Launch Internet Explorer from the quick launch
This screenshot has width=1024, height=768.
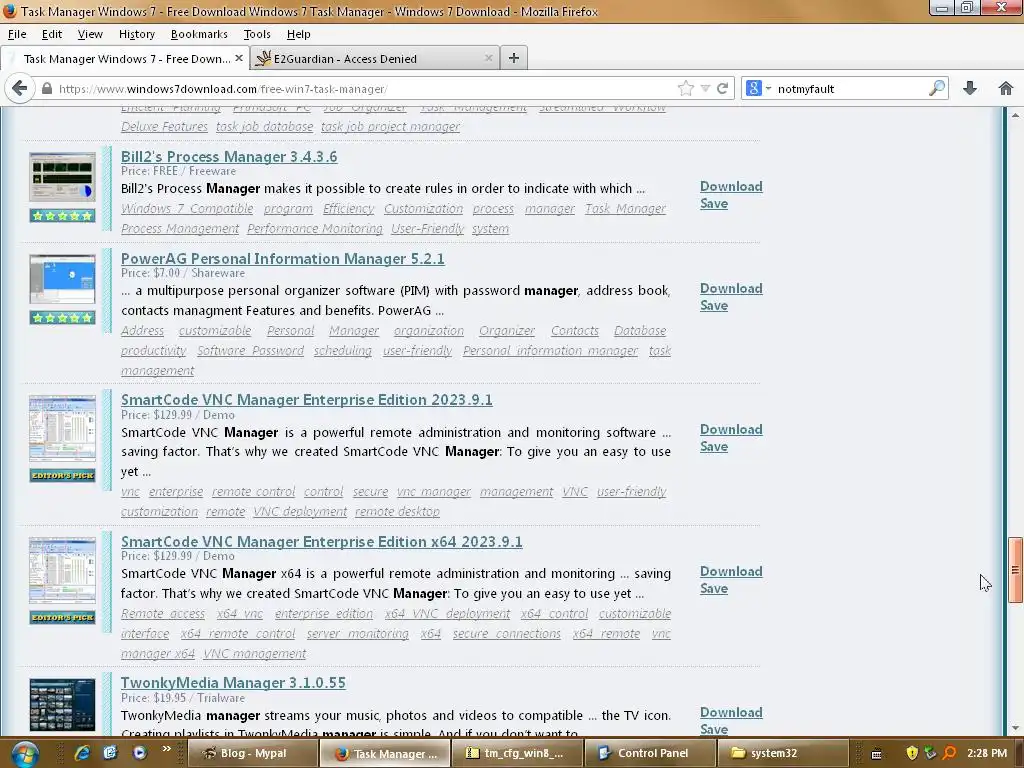coord(82,753)
